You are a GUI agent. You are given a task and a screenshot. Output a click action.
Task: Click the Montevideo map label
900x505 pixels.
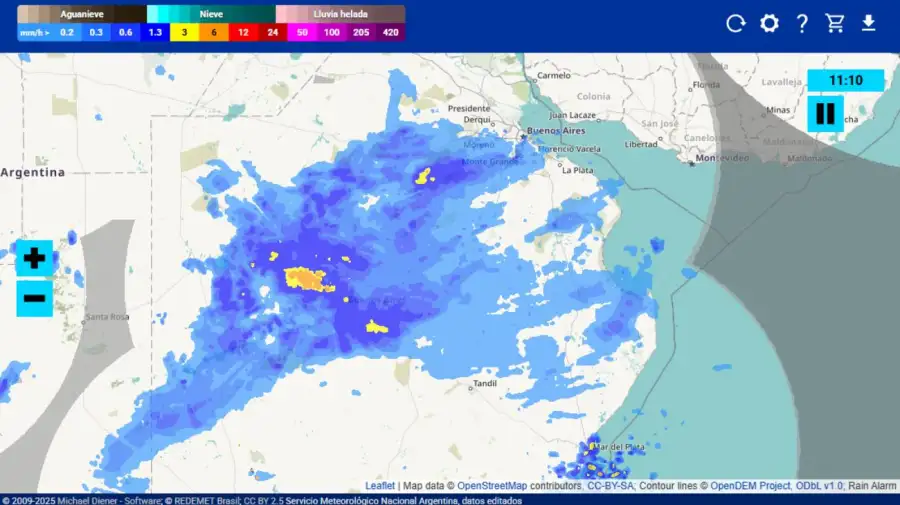722,158
